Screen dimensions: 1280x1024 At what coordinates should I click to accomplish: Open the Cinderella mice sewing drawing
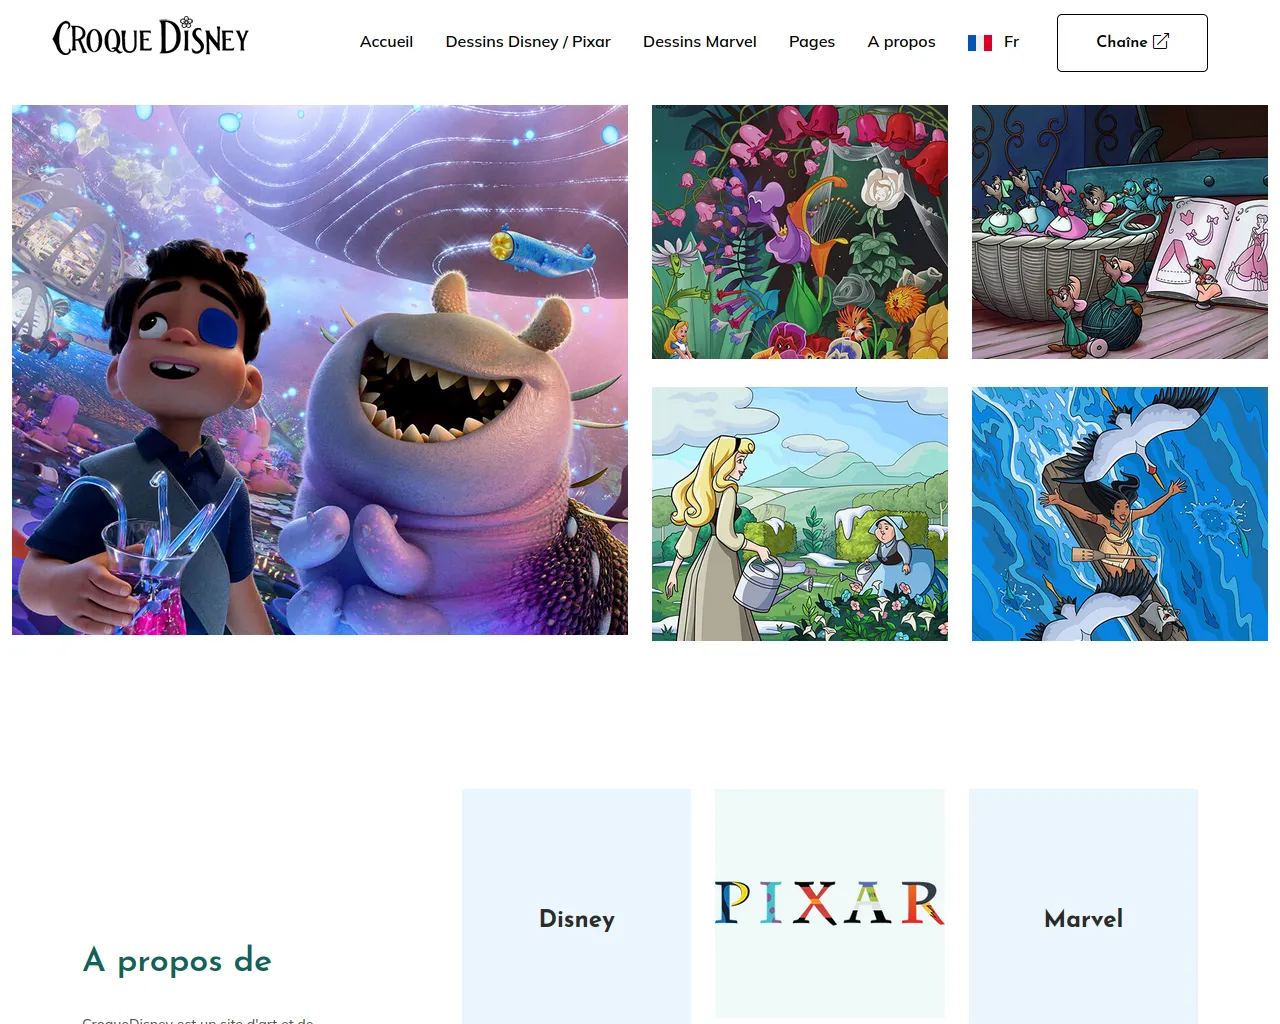(x=1120, y=232)
